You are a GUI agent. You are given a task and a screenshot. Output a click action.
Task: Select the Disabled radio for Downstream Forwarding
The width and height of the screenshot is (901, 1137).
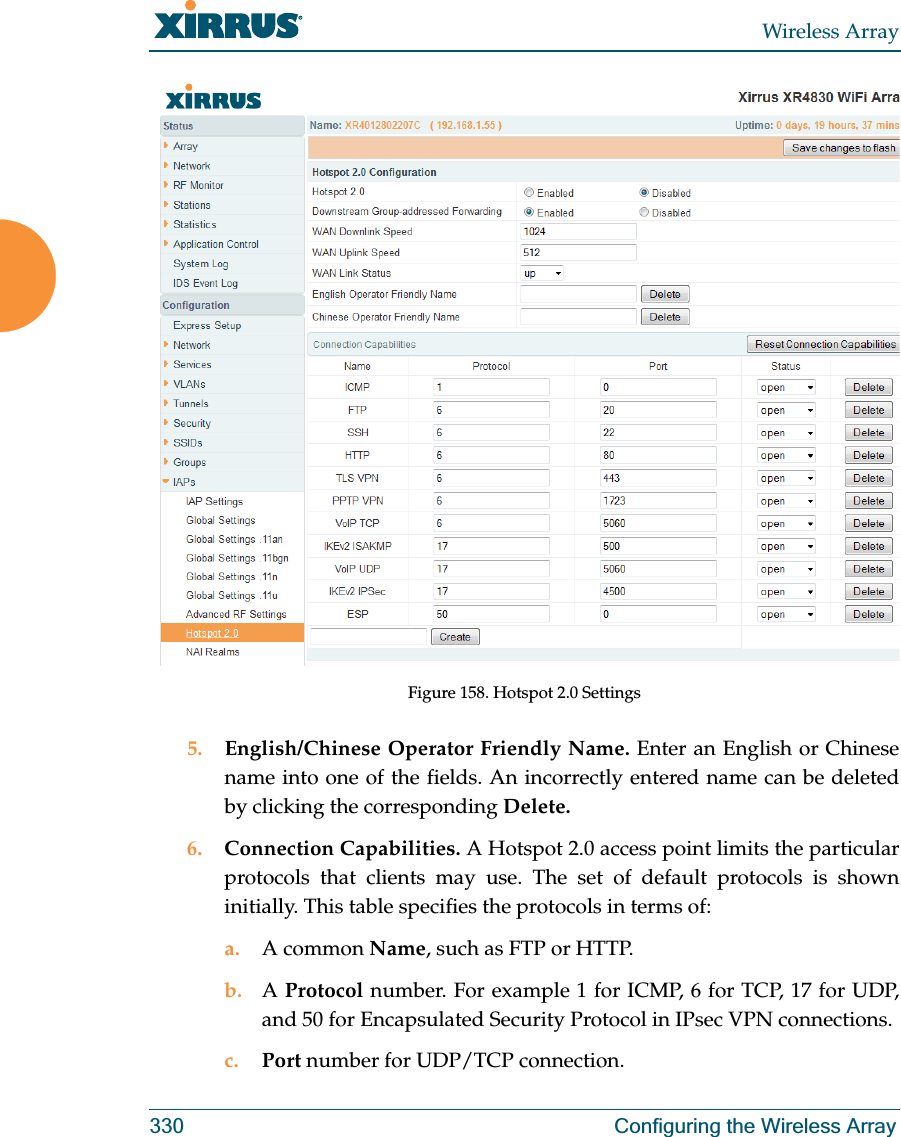click(x=644, y=212)
